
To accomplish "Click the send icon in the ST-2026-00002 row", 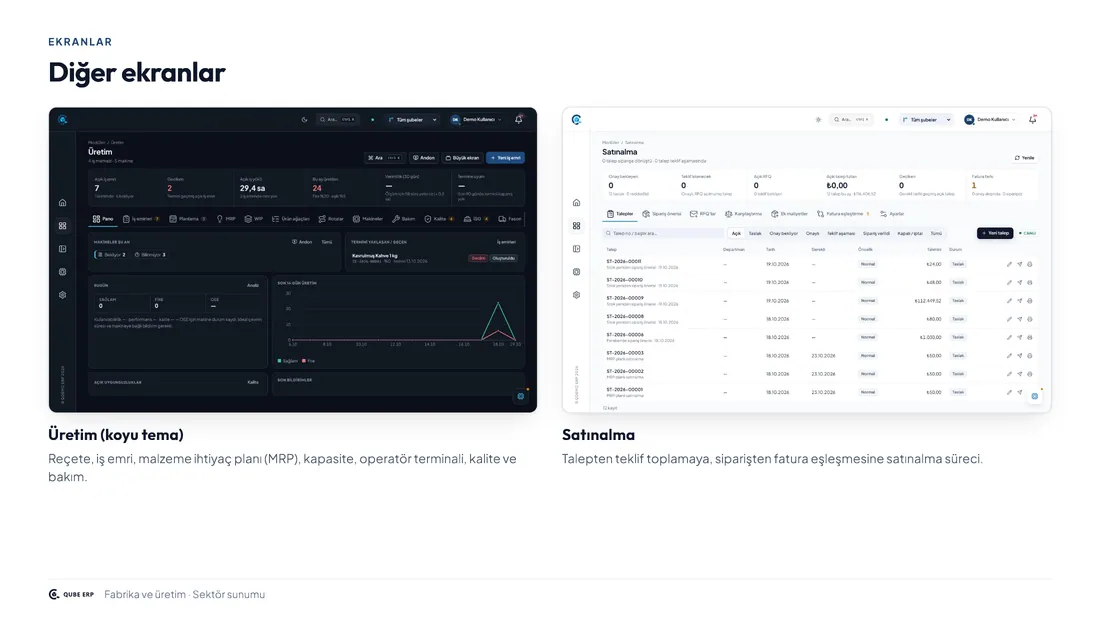I will point(1020,374).
